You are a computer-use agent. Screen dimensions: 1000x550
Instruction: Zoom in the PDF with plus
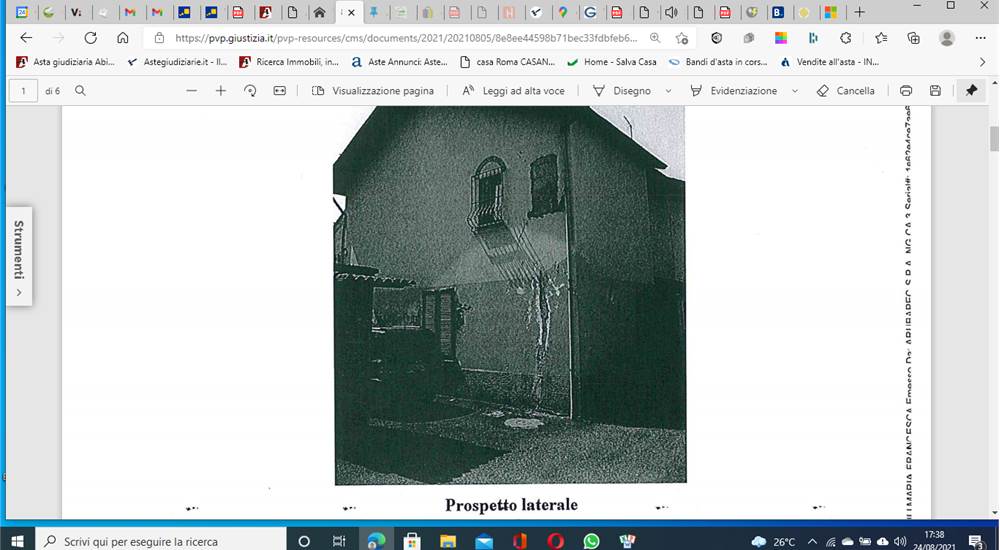click(221, 91)
